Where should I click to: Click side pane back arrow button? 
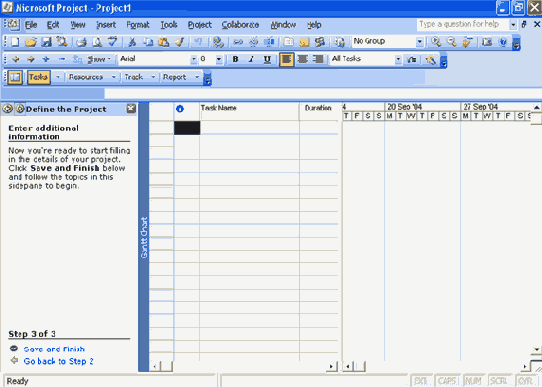[x=7, y=109]
